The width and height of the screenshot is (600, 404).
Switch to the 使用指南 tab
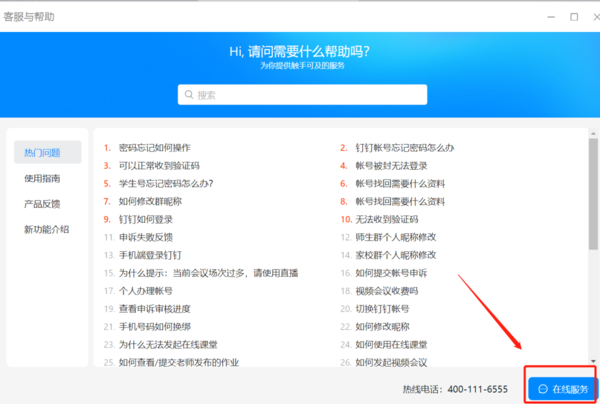tap(42, 178)
